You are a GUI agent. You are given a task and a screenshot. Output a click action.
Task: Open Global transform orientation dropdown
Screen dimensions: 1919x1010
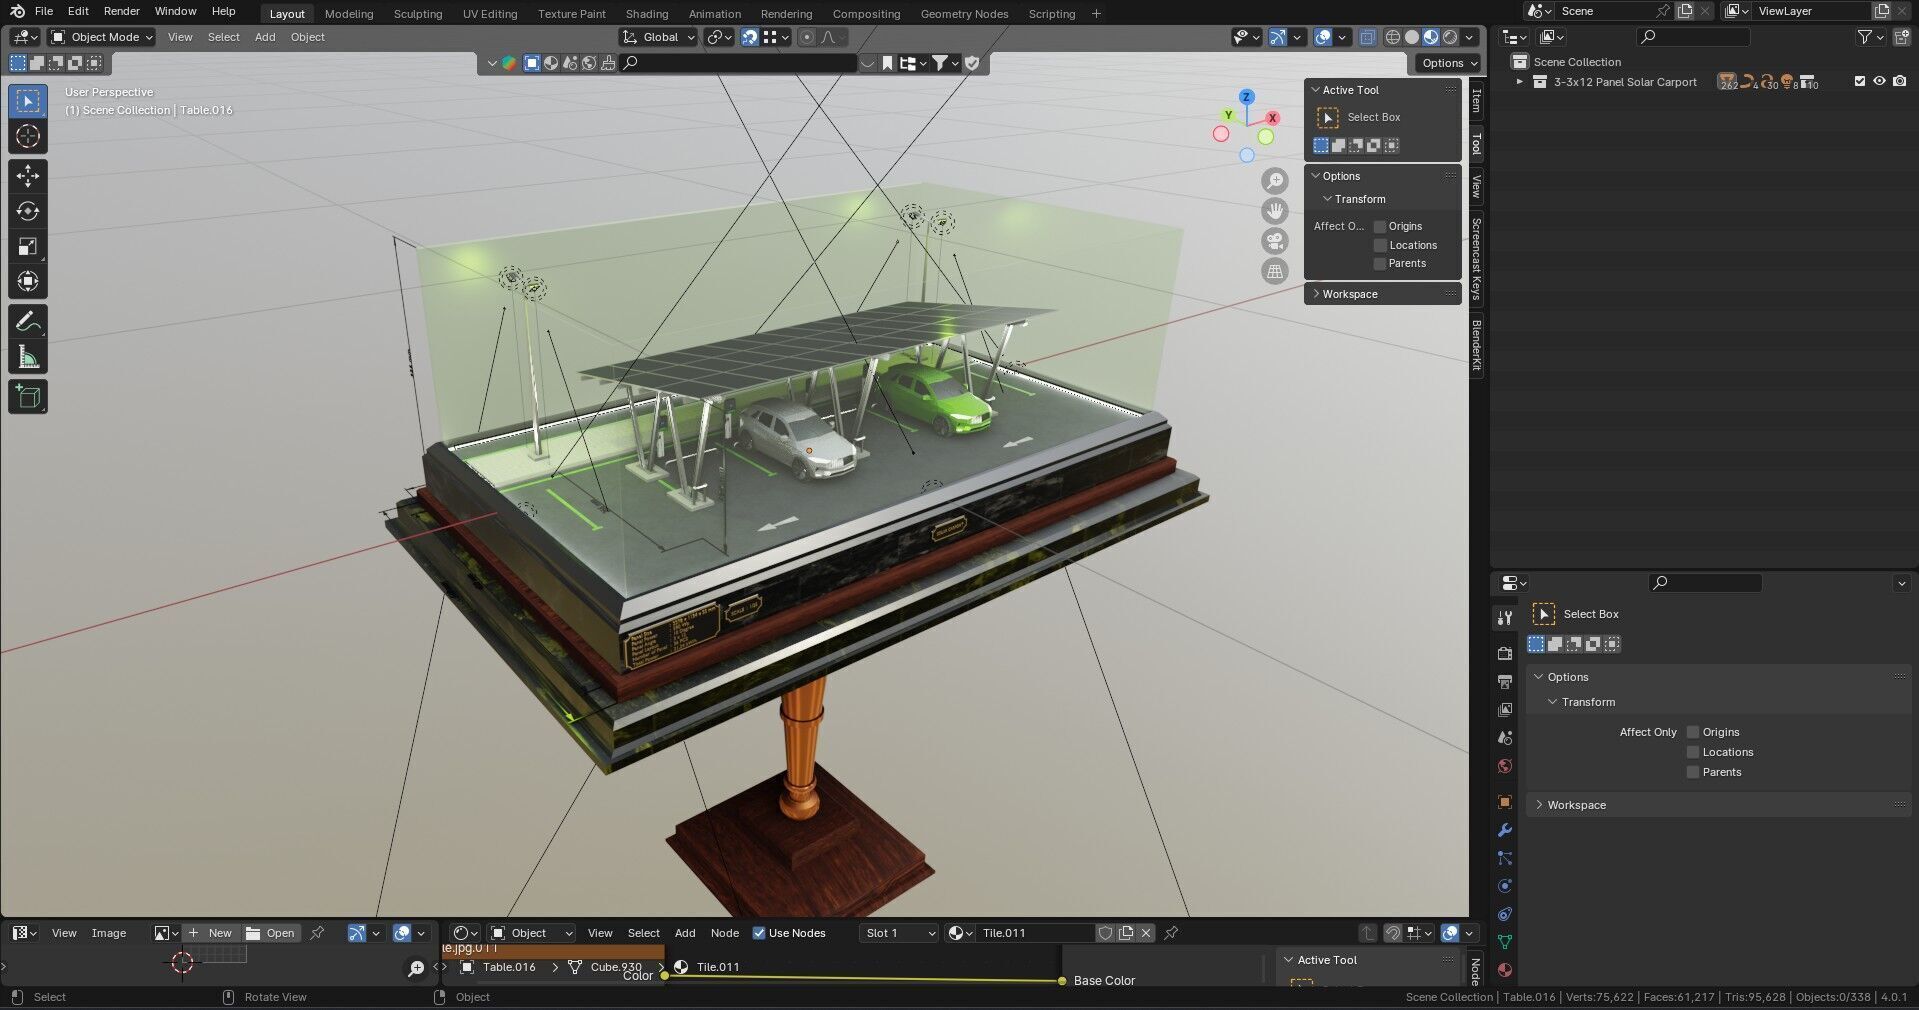(658, 37)
